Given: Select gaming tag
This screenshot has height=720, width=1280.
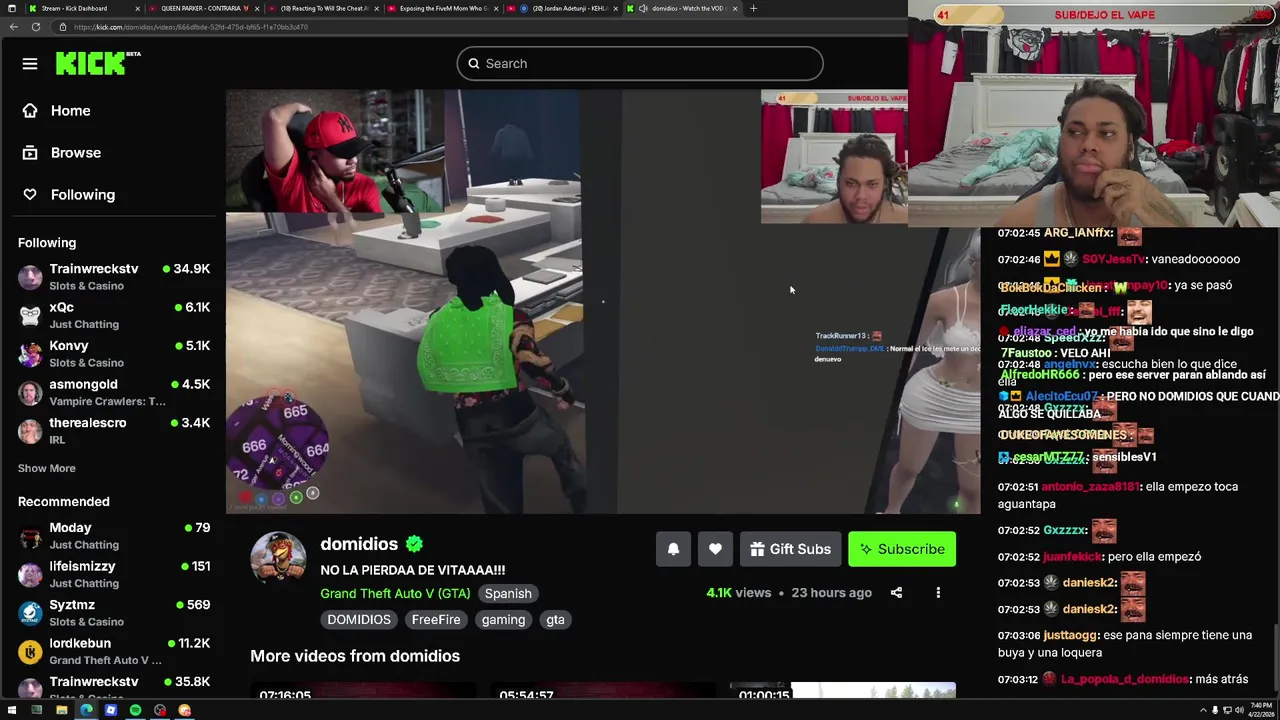Looking at the screenshot, I should (503, 620).
